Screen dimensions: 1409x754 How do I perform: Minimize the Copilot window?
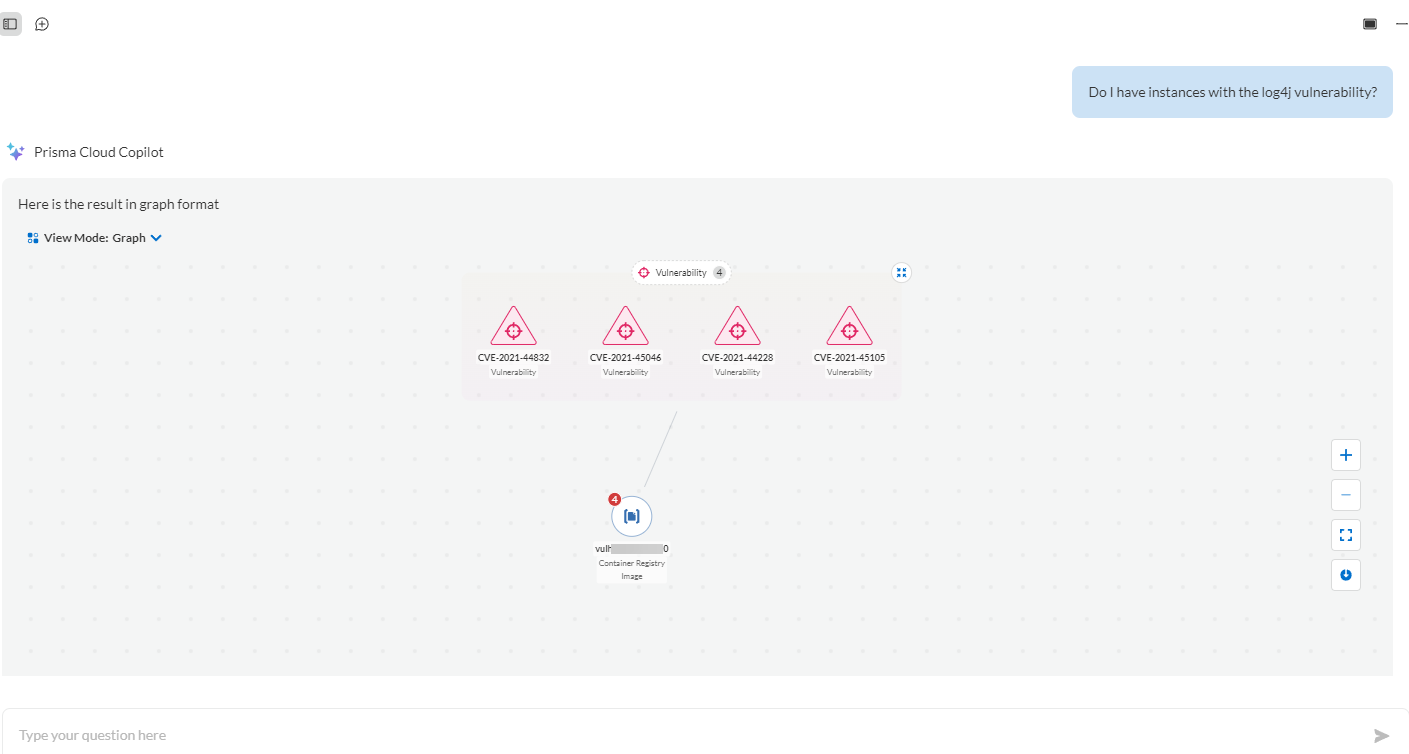point(1401,24)
